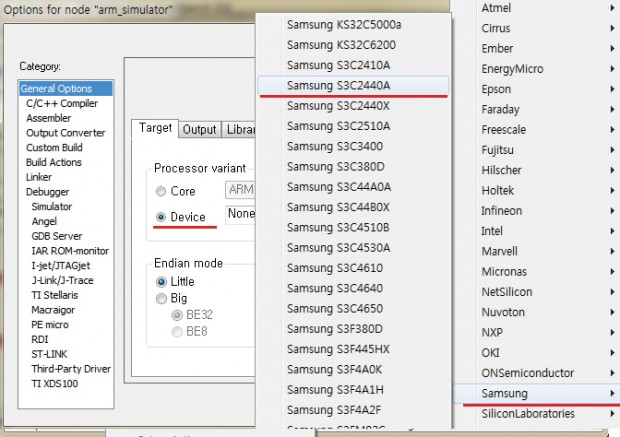Image resolution: width=620 pixels, height=437 pixels.
Task: Select ST-LINK category
Action: coord(49,354)
